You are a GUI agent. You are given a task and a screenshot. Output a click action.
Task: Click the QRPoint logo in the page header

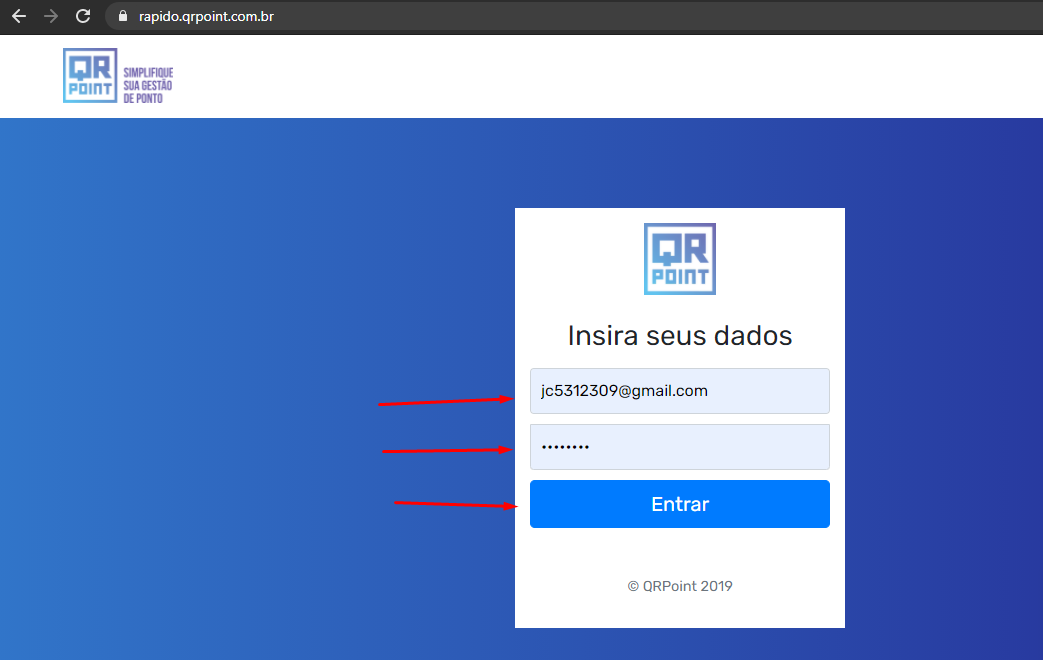click(x=90, y=75)
